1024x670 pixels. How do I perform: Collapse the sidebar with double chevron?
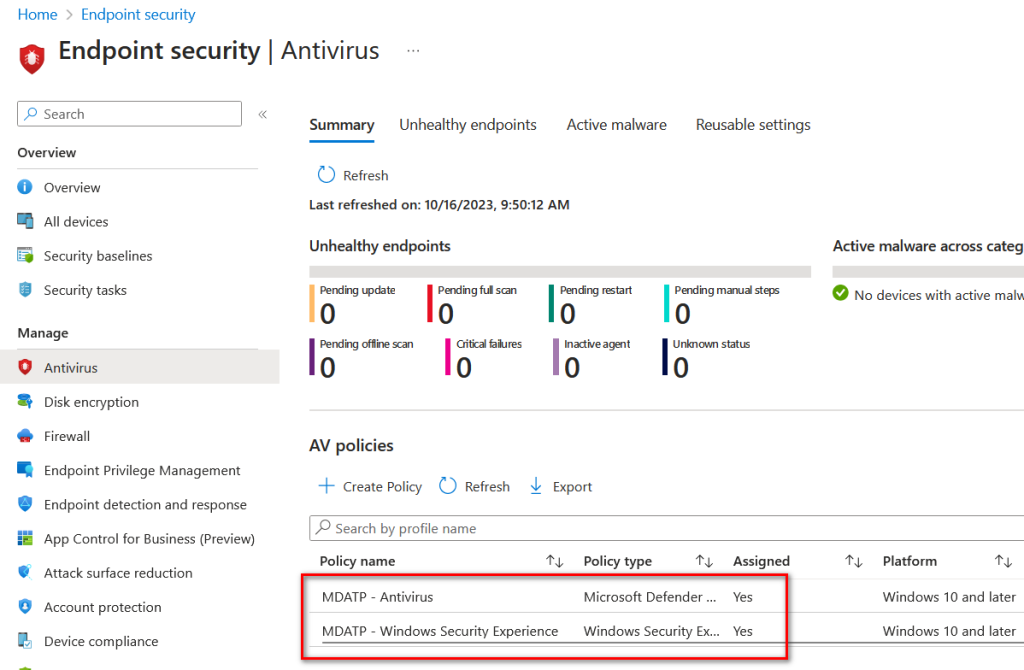[x=263, y=114]
